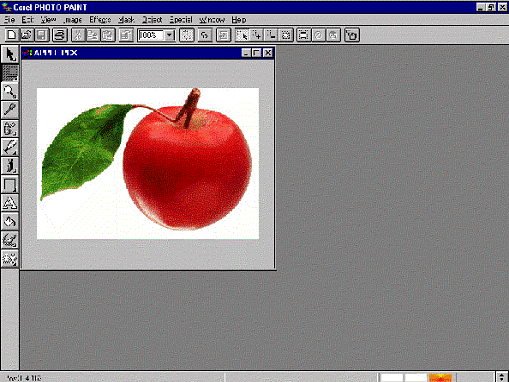
Task: Select the Mask rectangle tool in toolbox
Action: tap(10, 73)
